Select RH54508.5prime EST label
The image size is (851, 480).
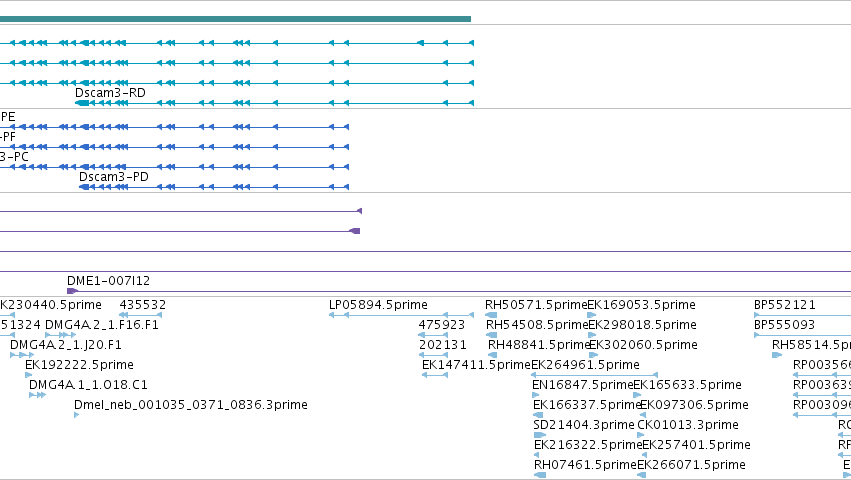537,325
